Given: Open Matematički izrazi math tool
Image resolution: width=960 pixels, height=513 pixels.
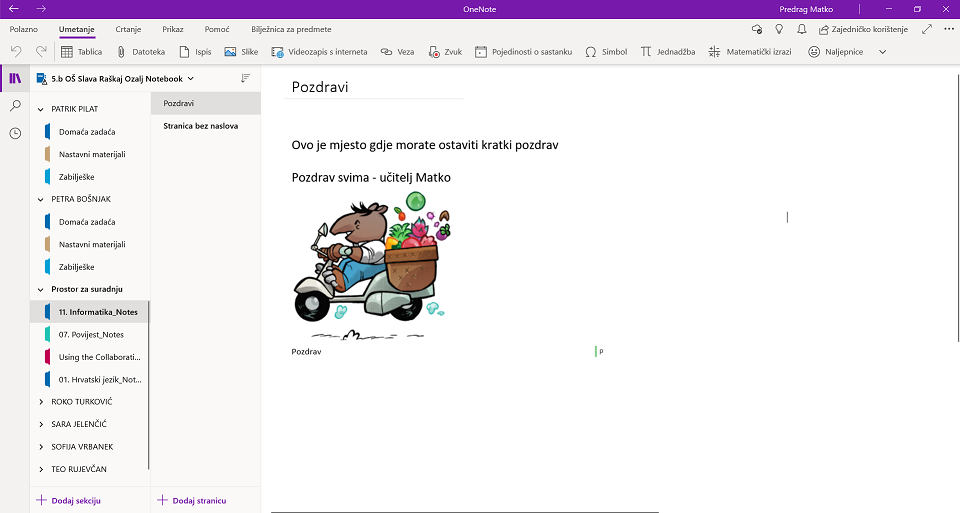Looking at the screenshot, I should coord(750,52).
